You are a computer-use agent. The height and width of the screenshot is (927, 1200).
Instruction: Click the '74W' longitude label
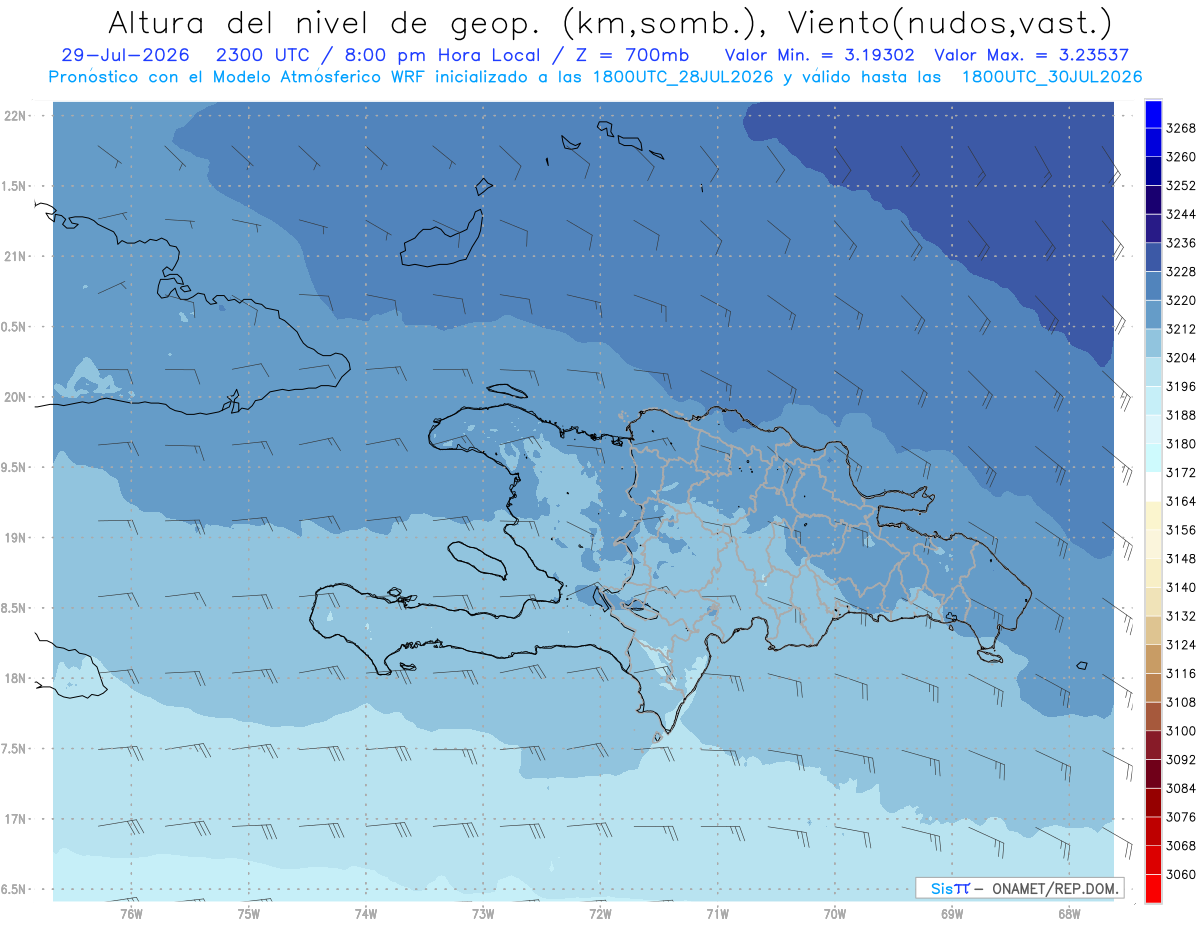[366, 912]
